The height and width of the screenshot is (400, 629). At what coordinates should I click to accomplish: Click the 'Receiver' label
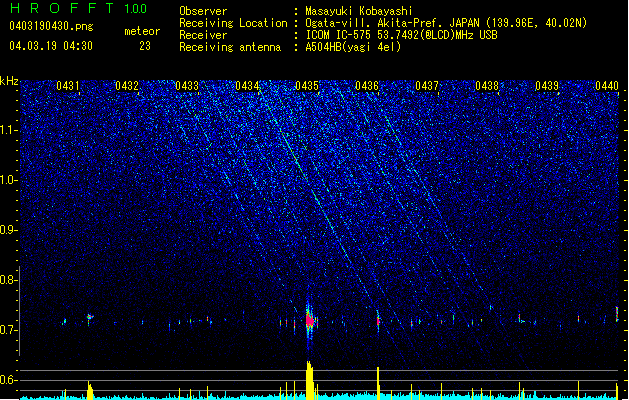[203, 35]
